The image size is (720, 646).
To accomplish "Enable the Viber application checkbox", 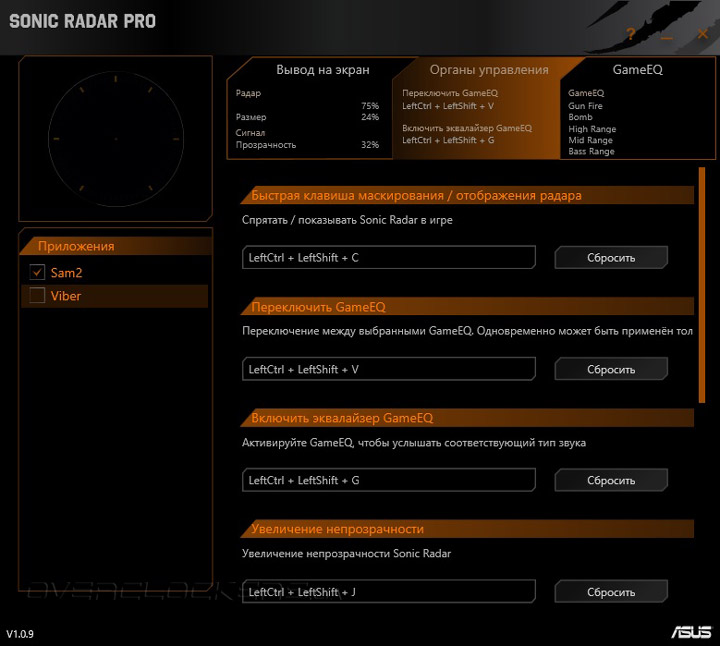I will (37, 295).
